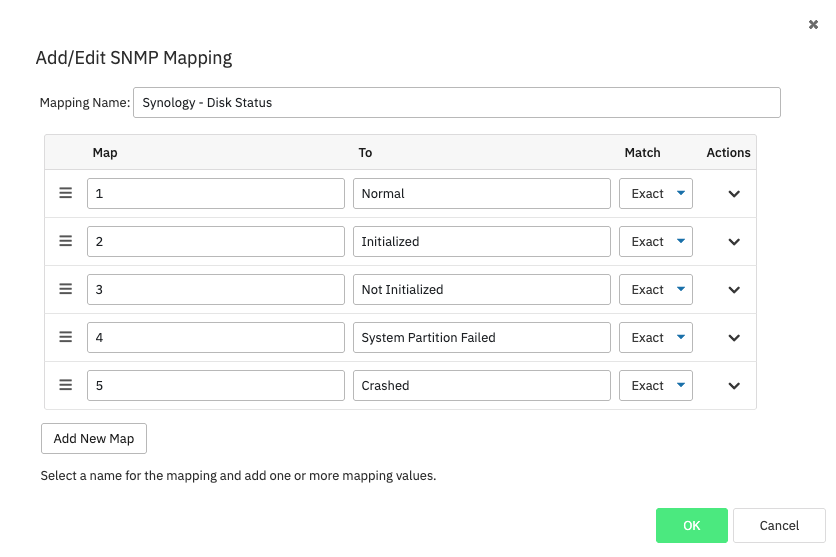Edit To field reading System Partition Failed
The height and width of the screenshot is (557, 836).
pyautogui.click(x=482, y=337)
